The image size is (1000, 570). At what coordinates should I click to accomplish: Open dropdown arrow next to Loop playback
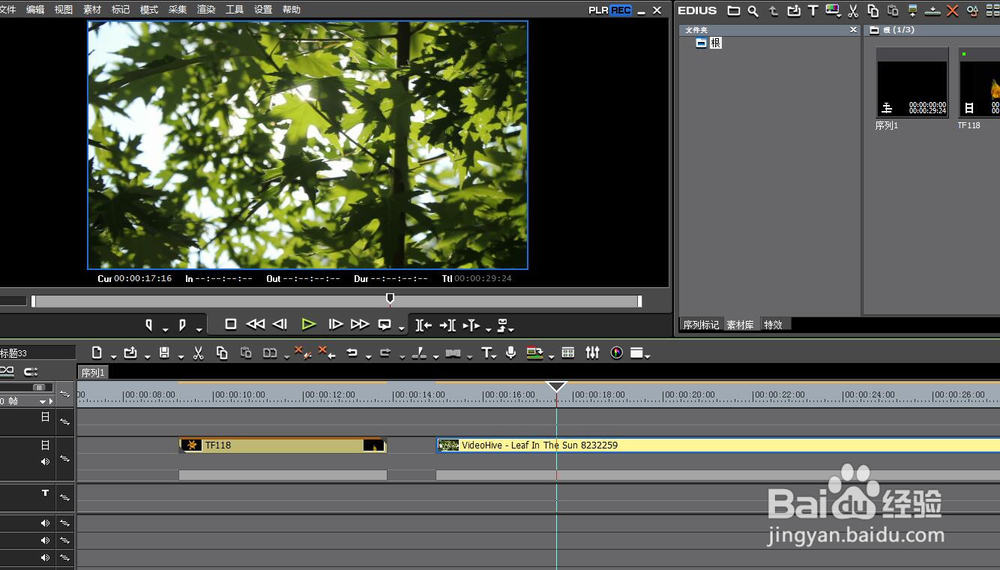[x=401, y=329]
